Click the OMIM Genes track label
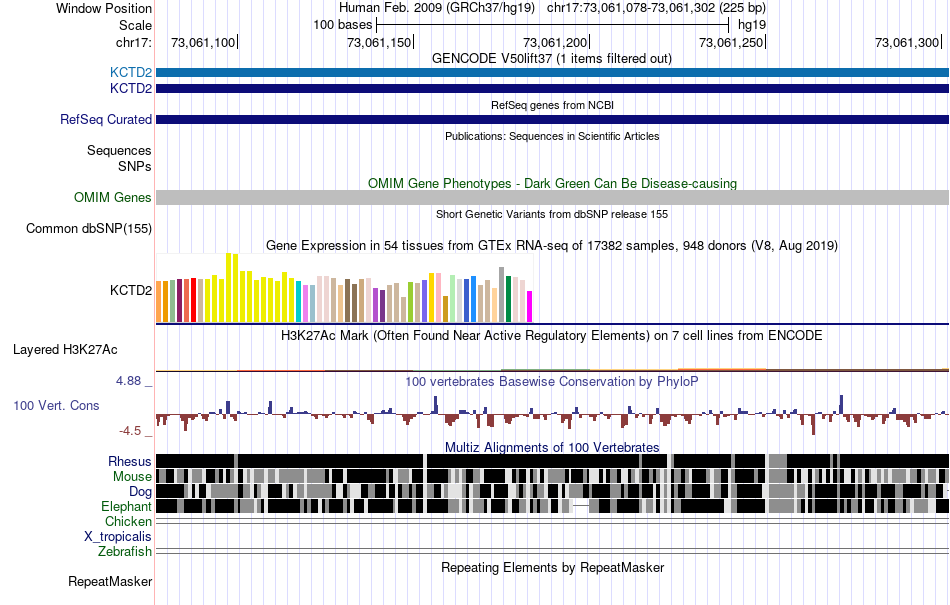The image size is (950, 605). 113,197
